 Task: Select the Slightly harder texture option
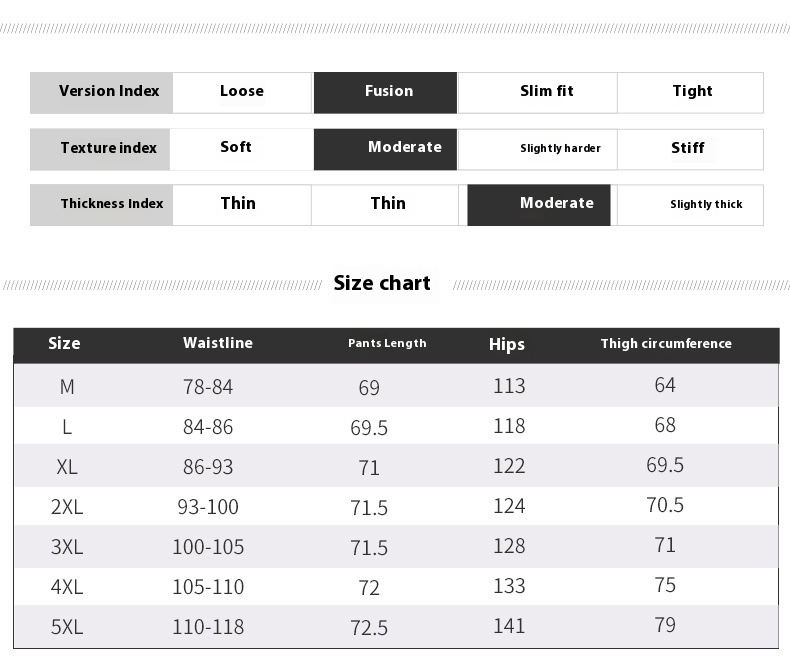pyautogui.click(x=560, y=149)
